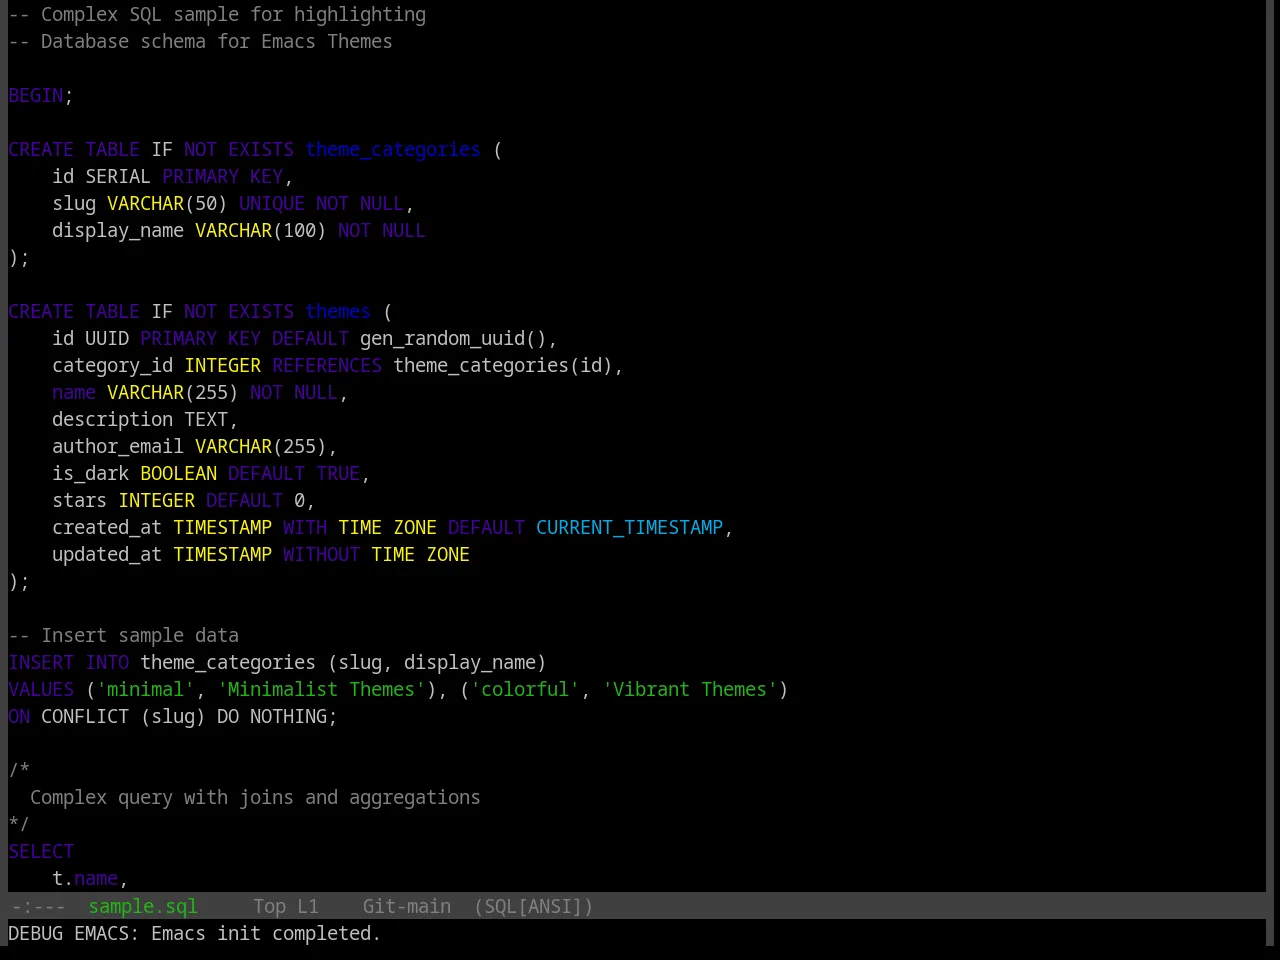Screen dimensions: 1280x960
Task: Click VARCHAR(100) on the display_name line
Action: [x=261, y=230]
